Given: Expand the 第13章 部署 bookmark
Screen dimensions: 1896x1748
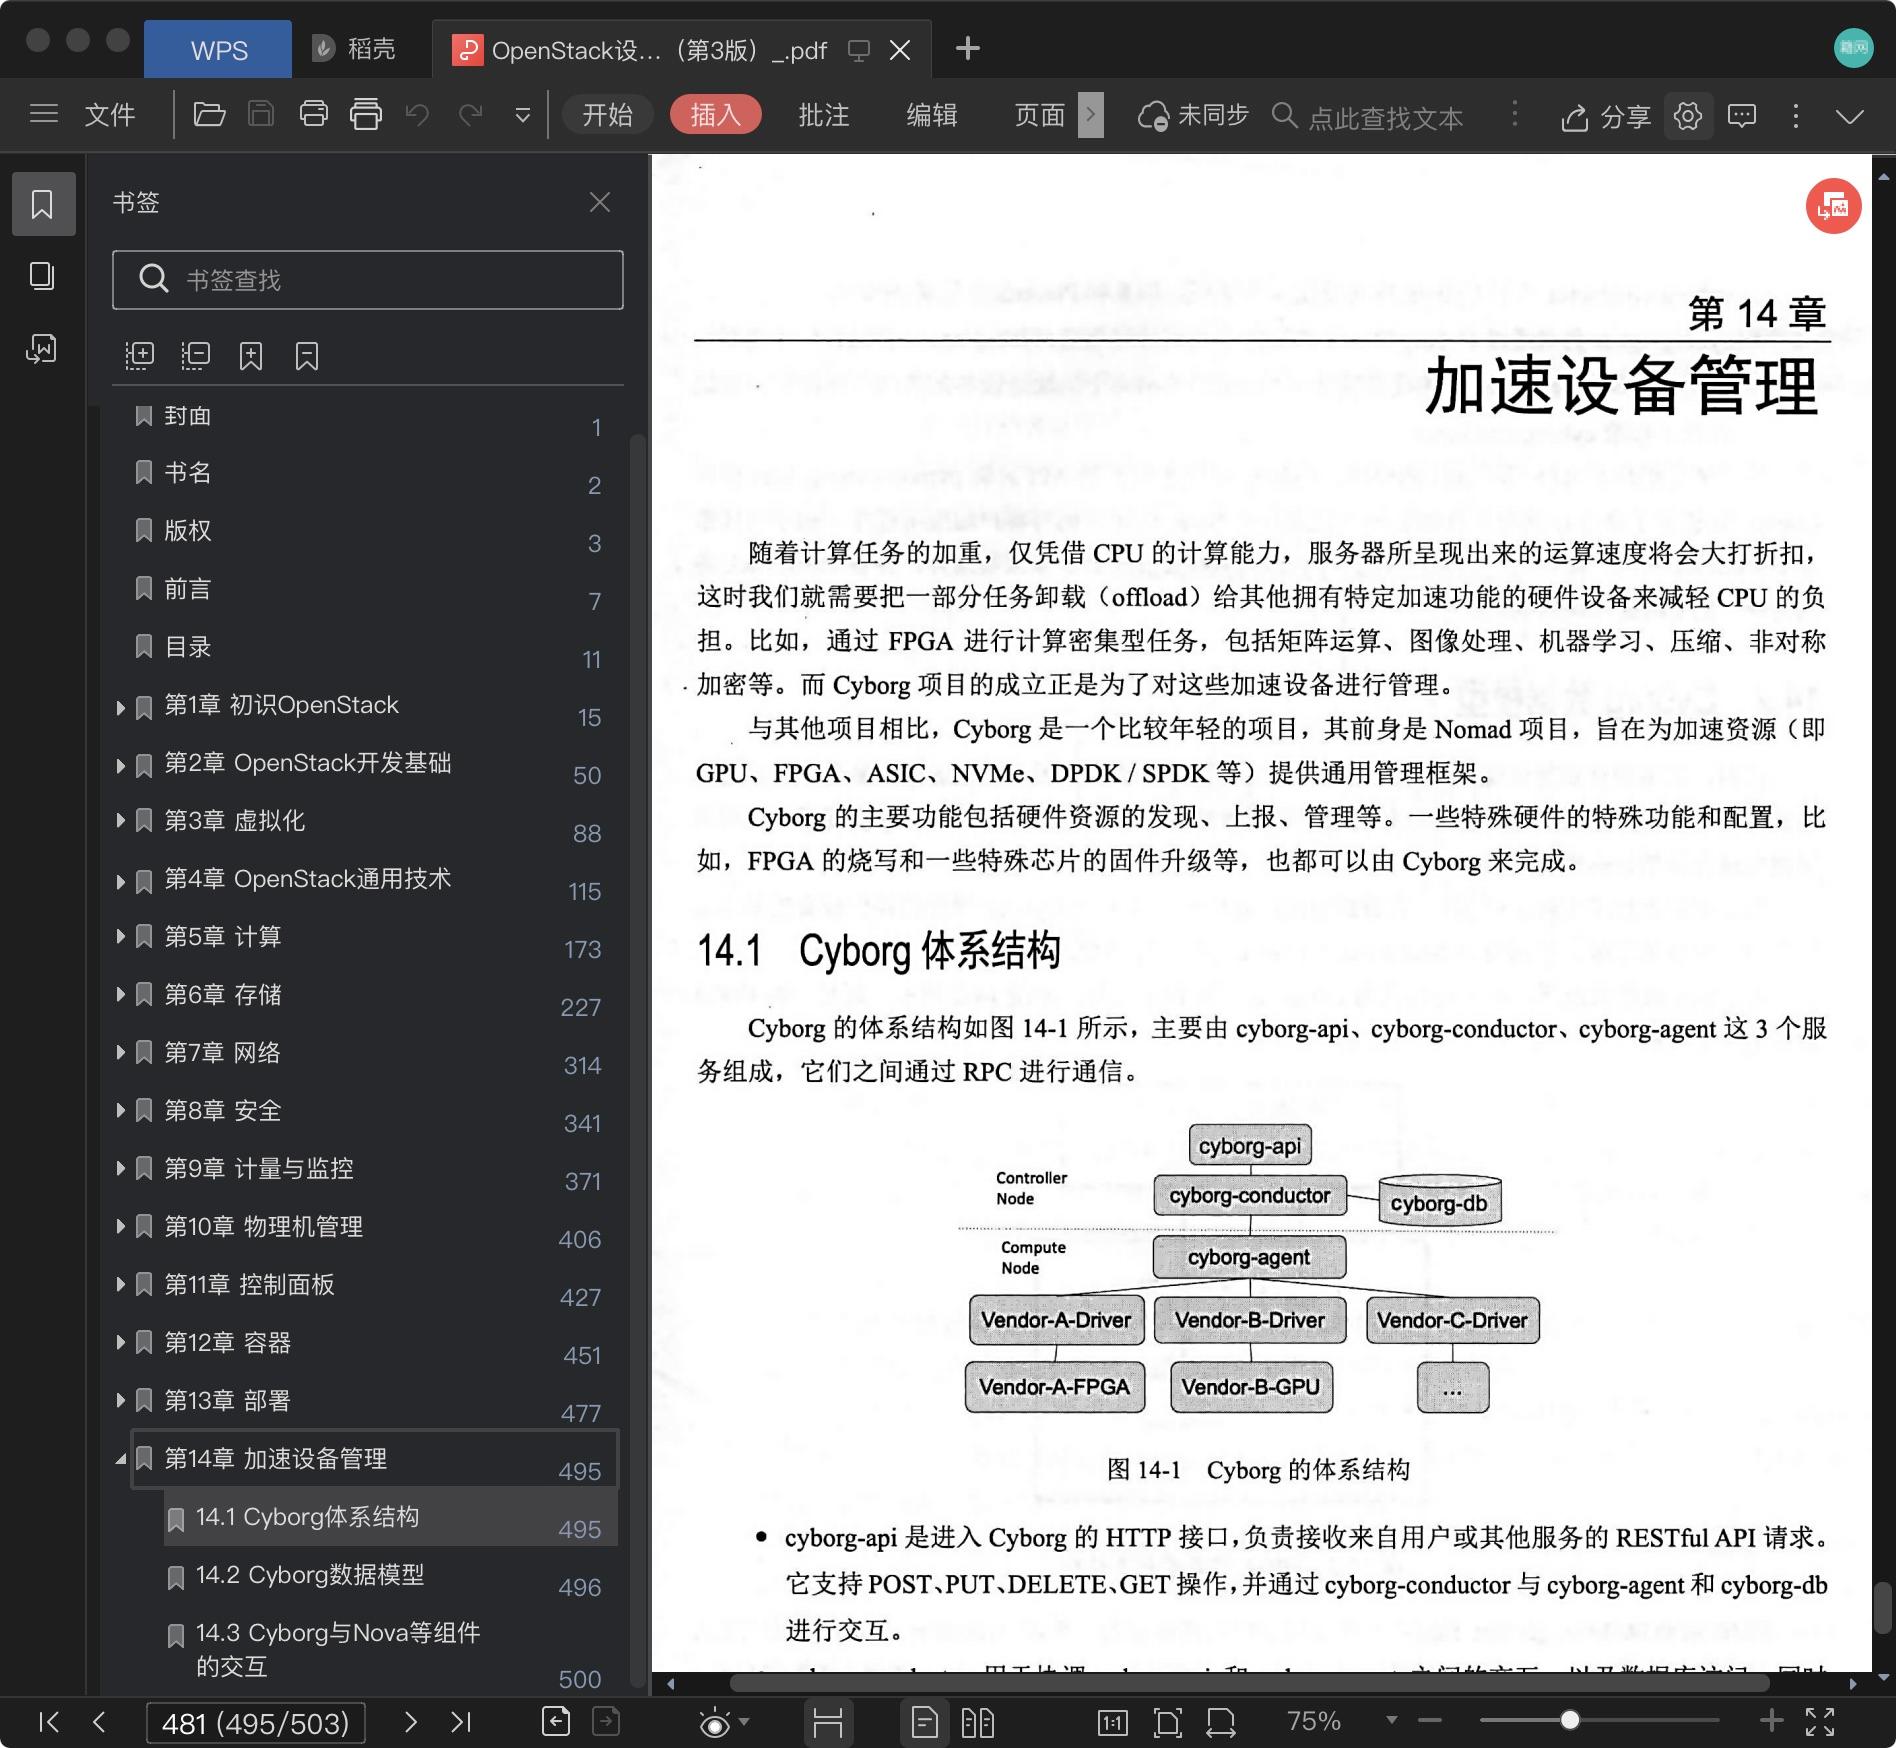Looking at the screenshot, I should pyautogui.click(x=120, y=1401).
